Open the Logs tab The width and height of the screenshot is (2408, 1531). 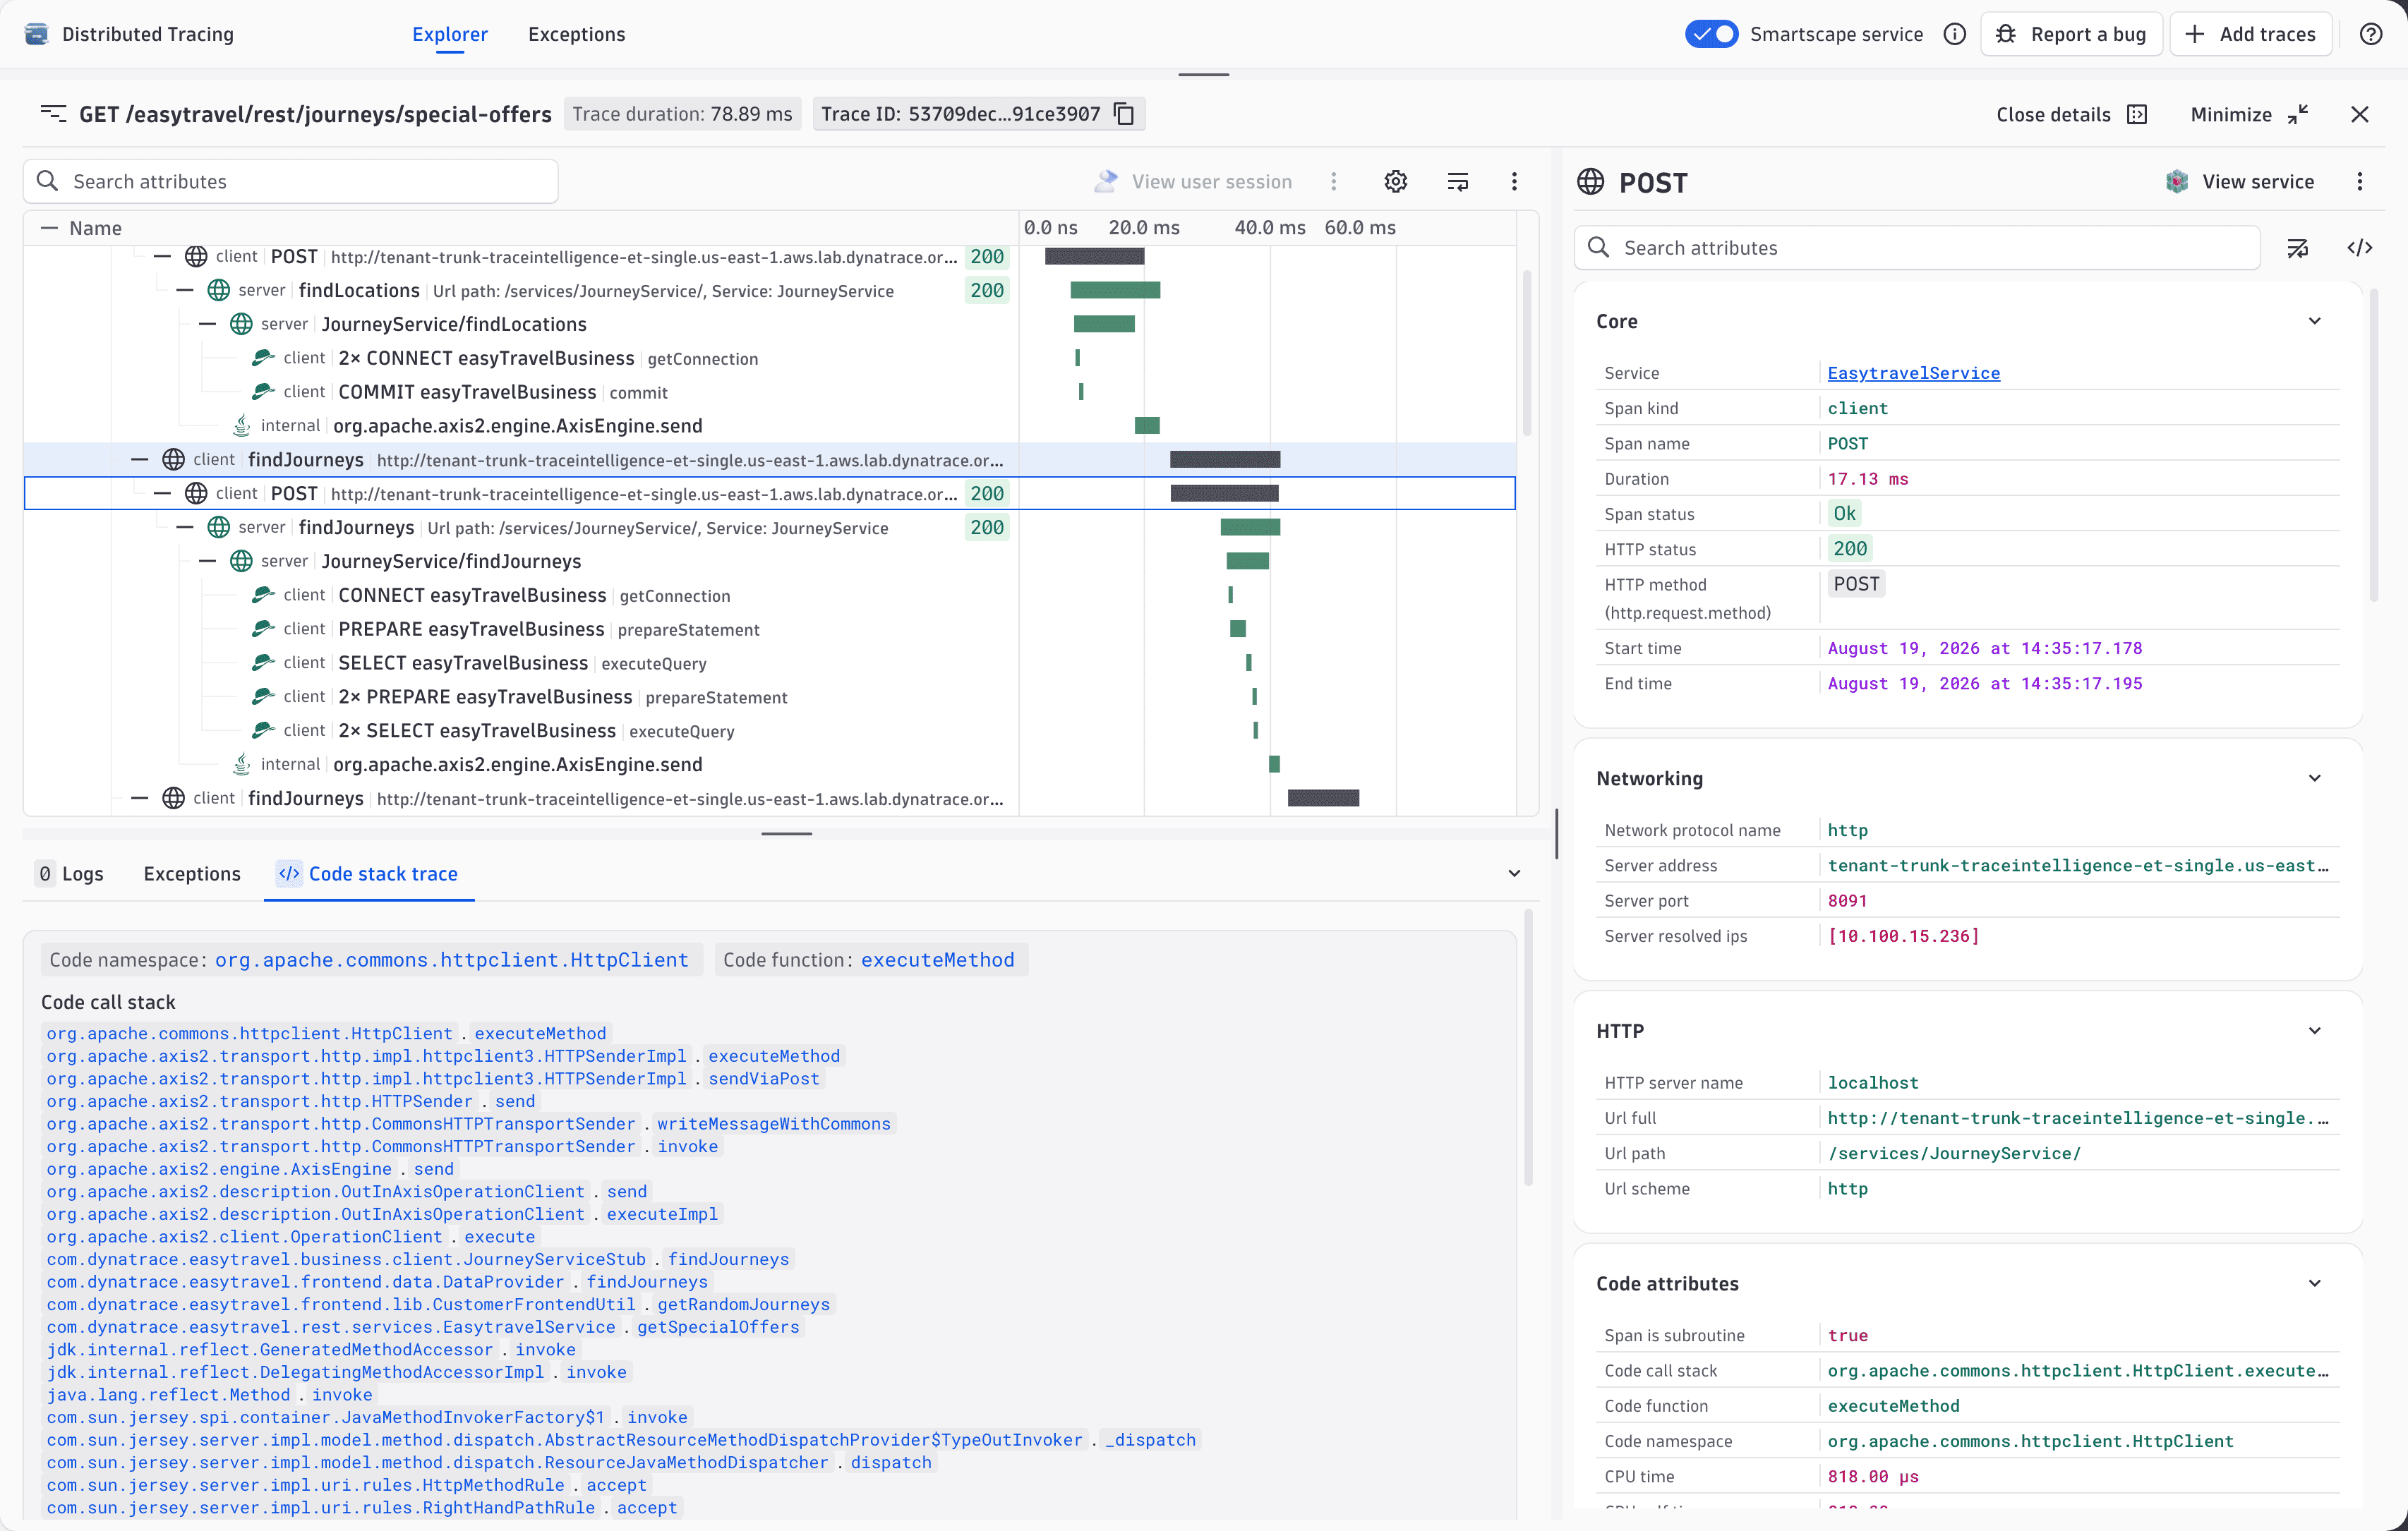coord(70,873)
